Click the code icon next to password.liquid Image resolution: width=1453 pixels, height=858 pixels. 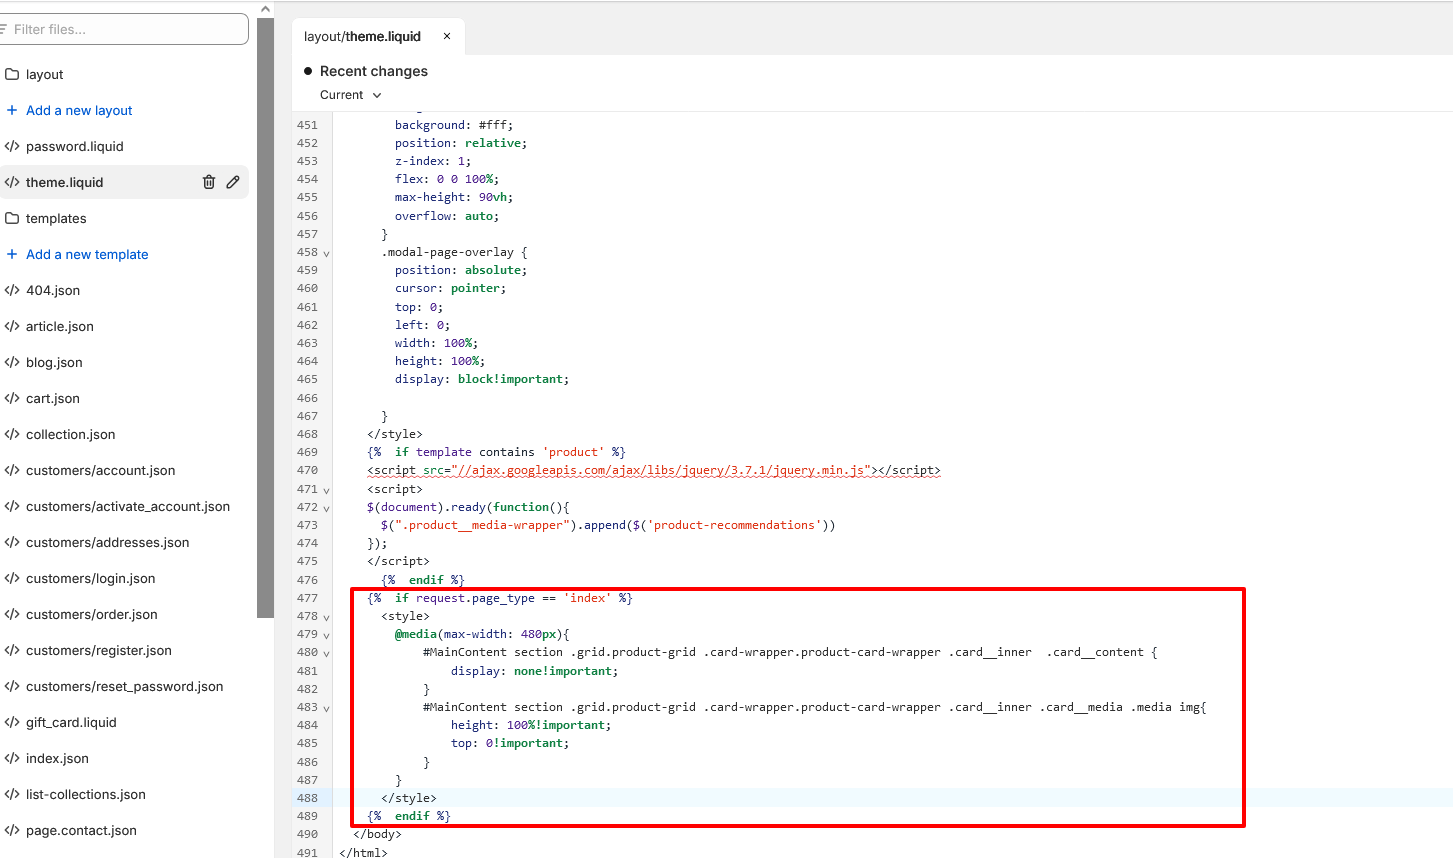[12, 146]
